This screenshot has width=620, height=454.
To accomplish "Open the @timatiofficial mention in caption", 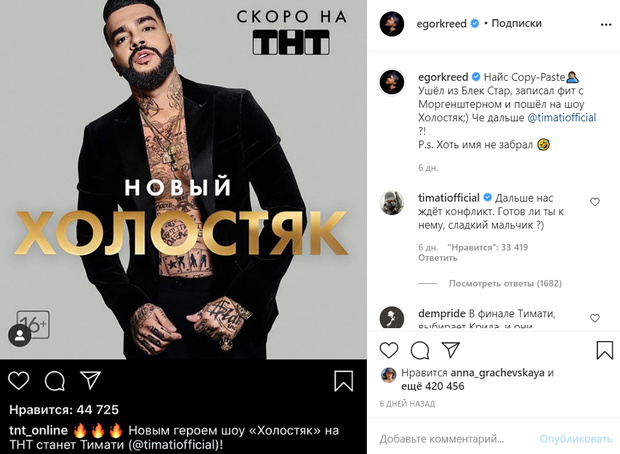I will (561, 117).
